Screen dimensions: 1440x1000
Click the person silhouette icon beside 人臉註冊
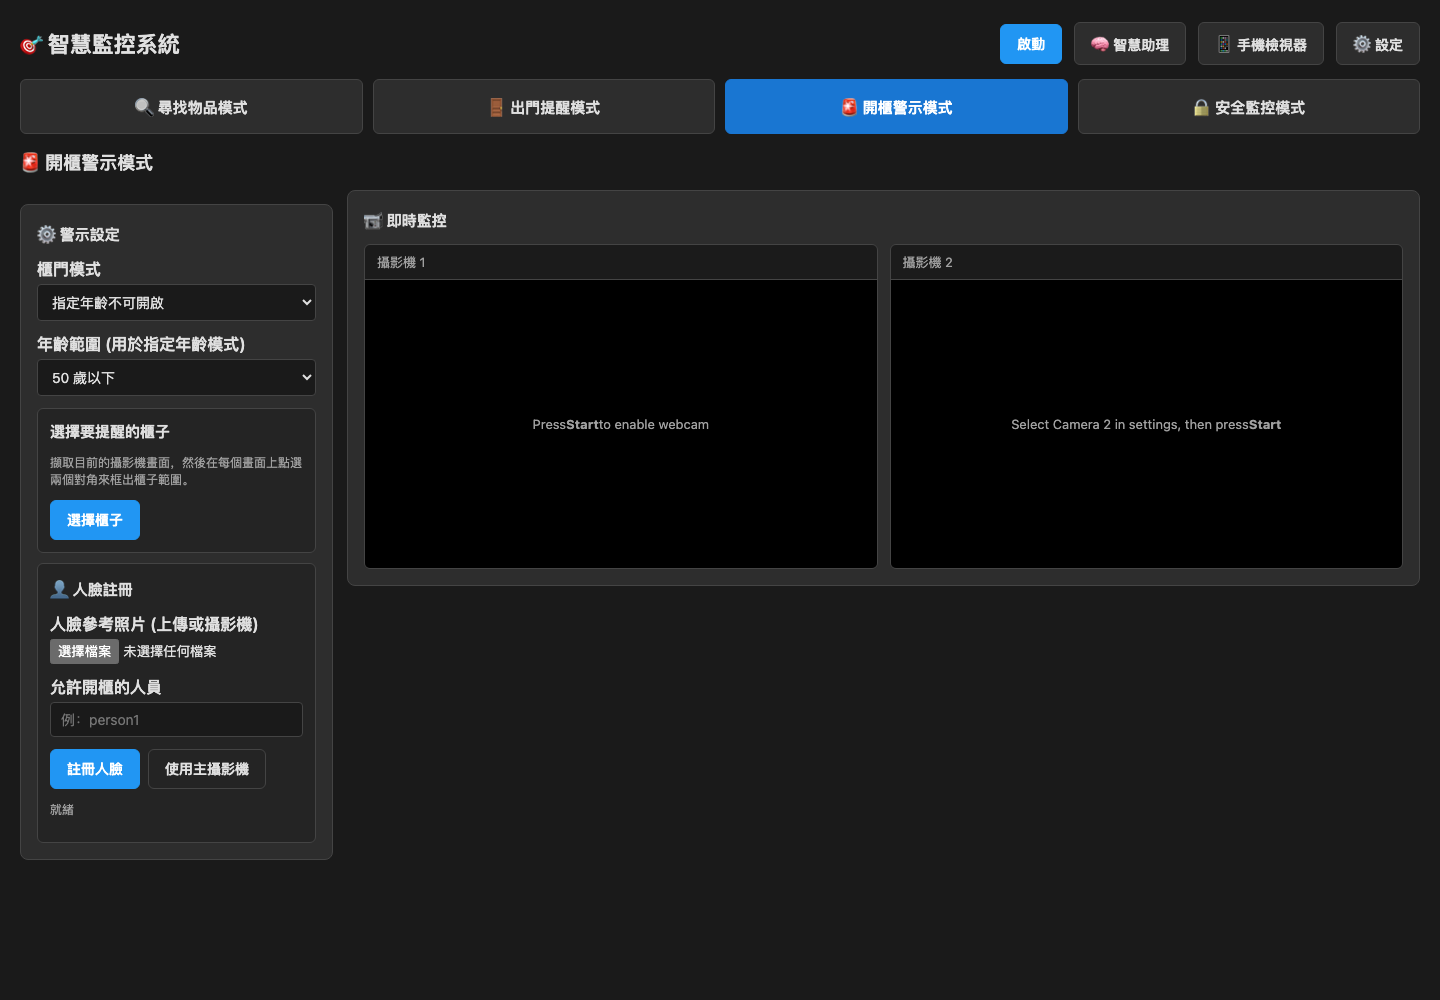(60, 589)
